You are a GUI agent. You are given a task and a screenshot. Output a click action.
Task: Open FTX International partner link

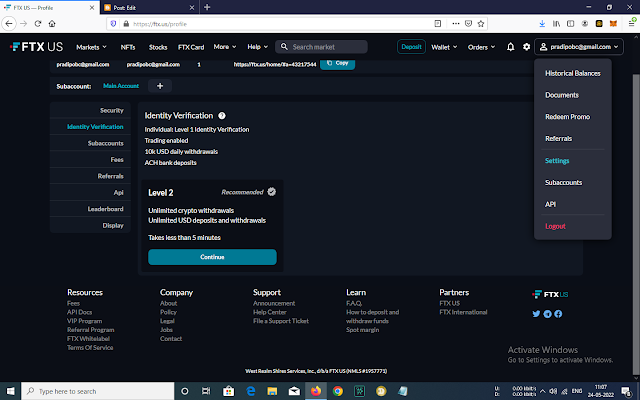[463, 312]
